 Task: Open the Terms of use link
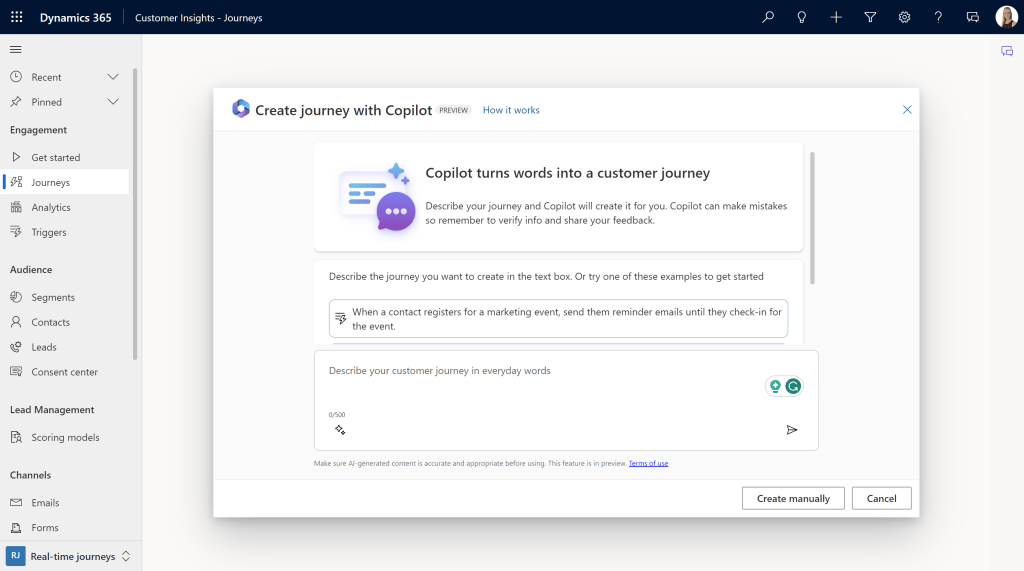[648, 463]
